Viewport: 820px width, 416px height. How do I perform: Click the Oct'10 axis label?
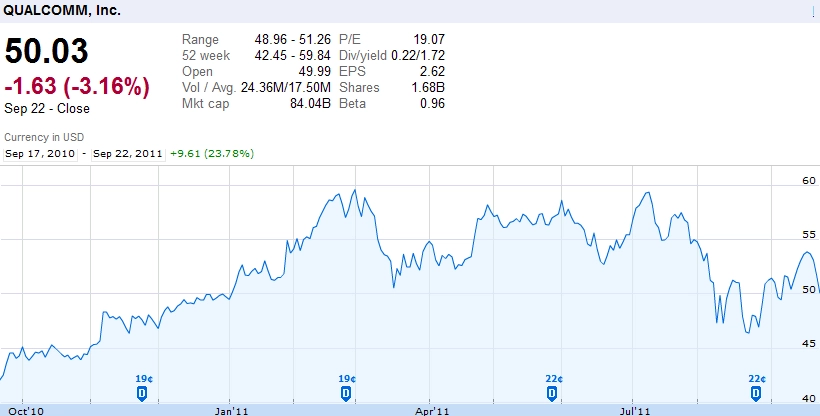[26, 411]
